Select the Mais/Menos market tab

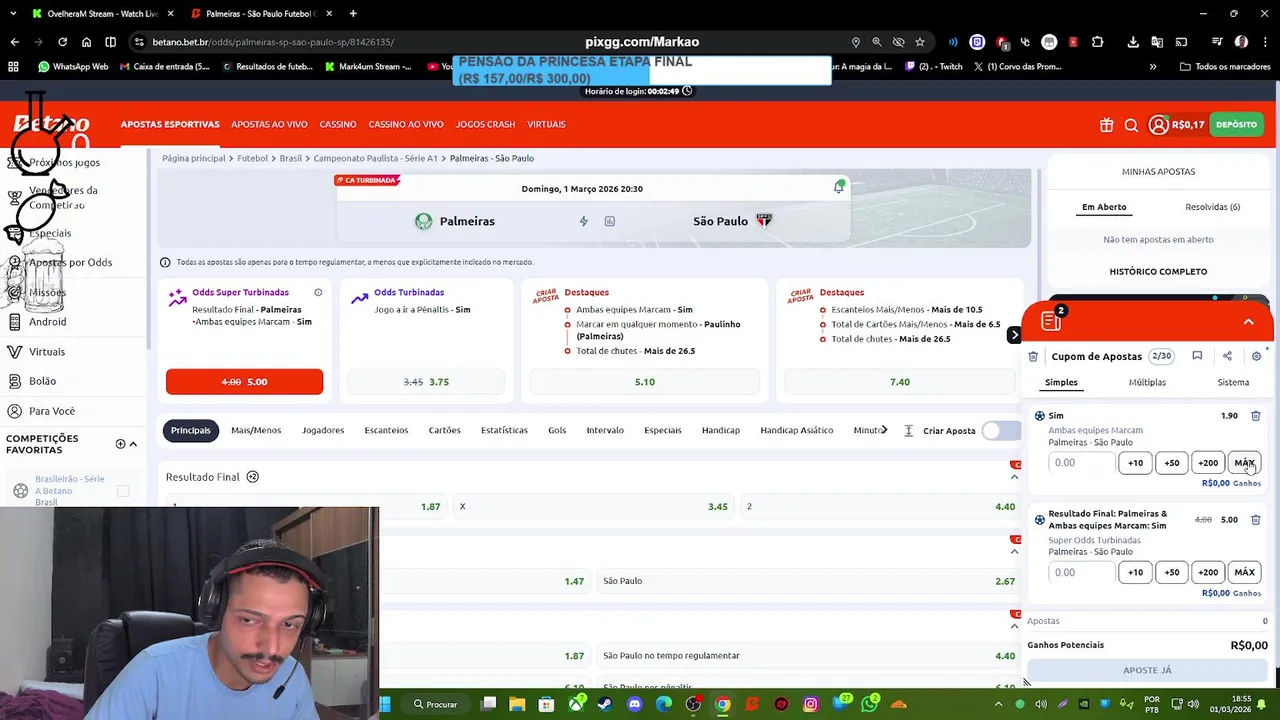pos(256,430)
